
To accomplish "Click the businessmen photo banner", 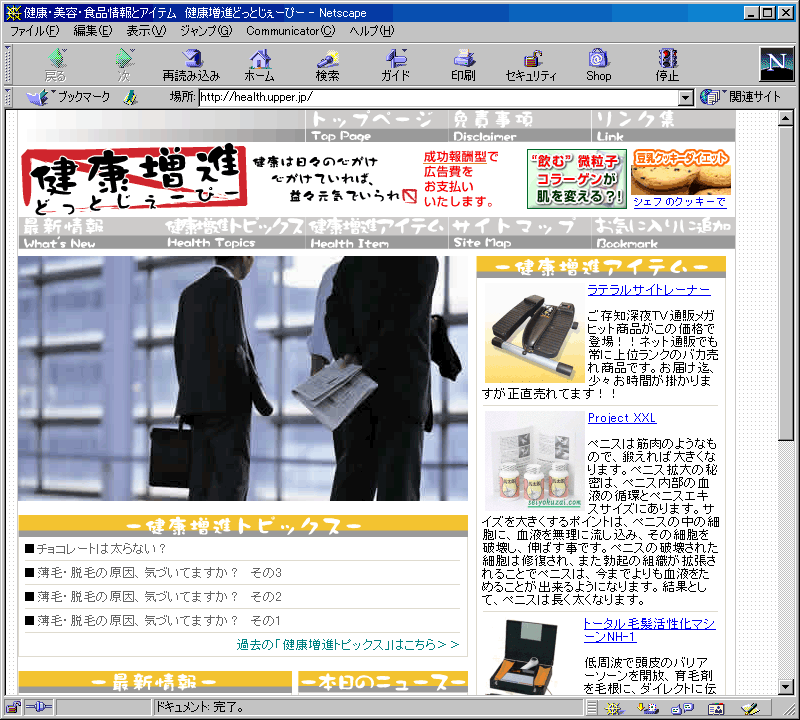I will coord(243,378).
